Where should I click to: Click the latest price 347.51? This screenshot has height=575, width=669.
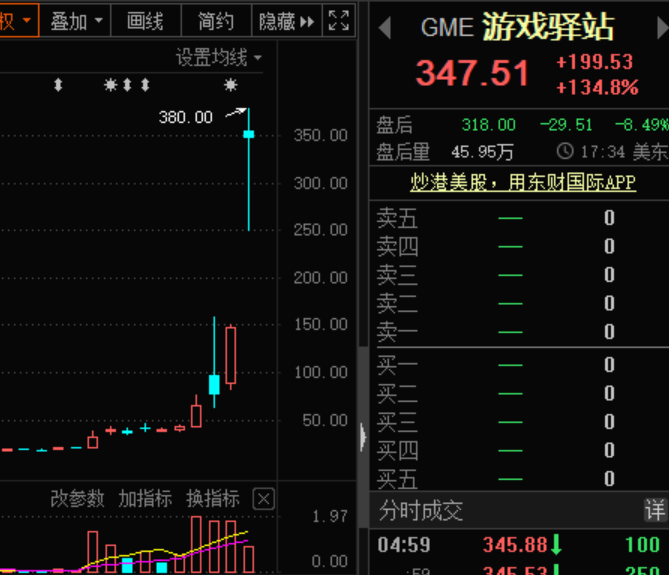pos(473,73)
